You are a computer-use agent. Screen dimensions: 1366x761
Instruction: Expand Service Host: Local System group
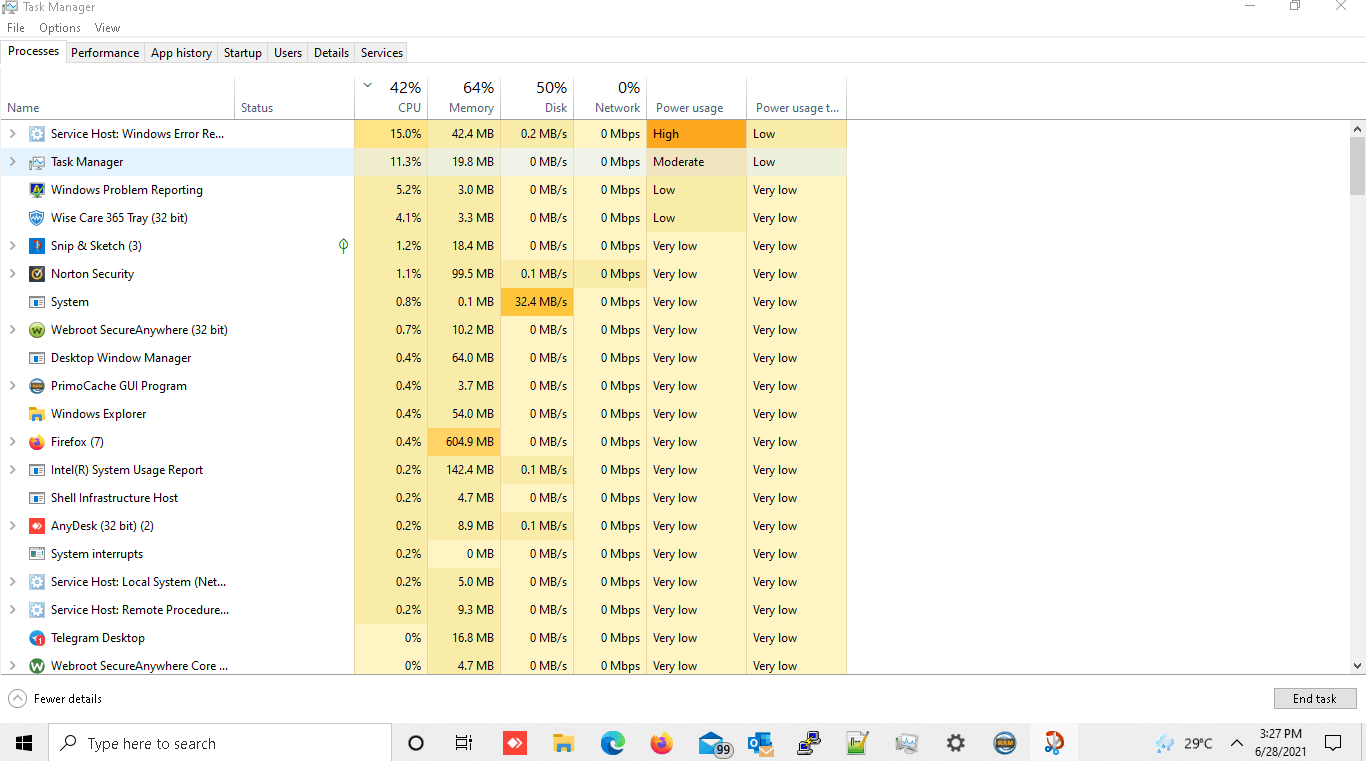(x=13, y=582)
